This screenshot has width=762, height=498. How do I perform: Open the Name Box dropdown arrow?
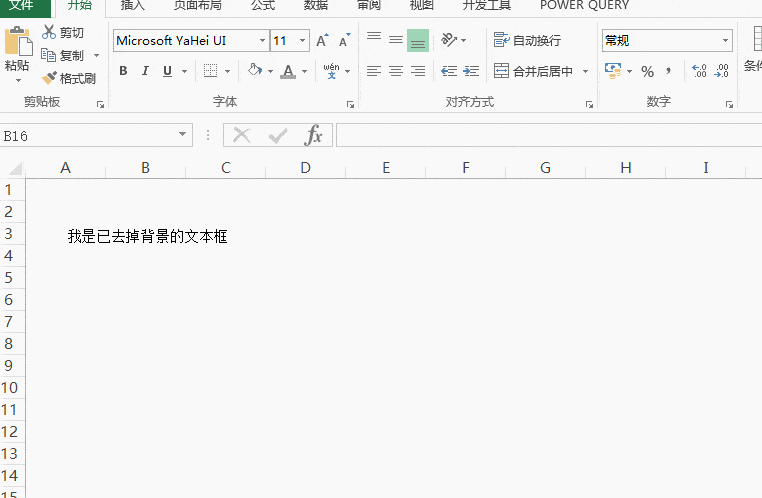coord(183,135)
